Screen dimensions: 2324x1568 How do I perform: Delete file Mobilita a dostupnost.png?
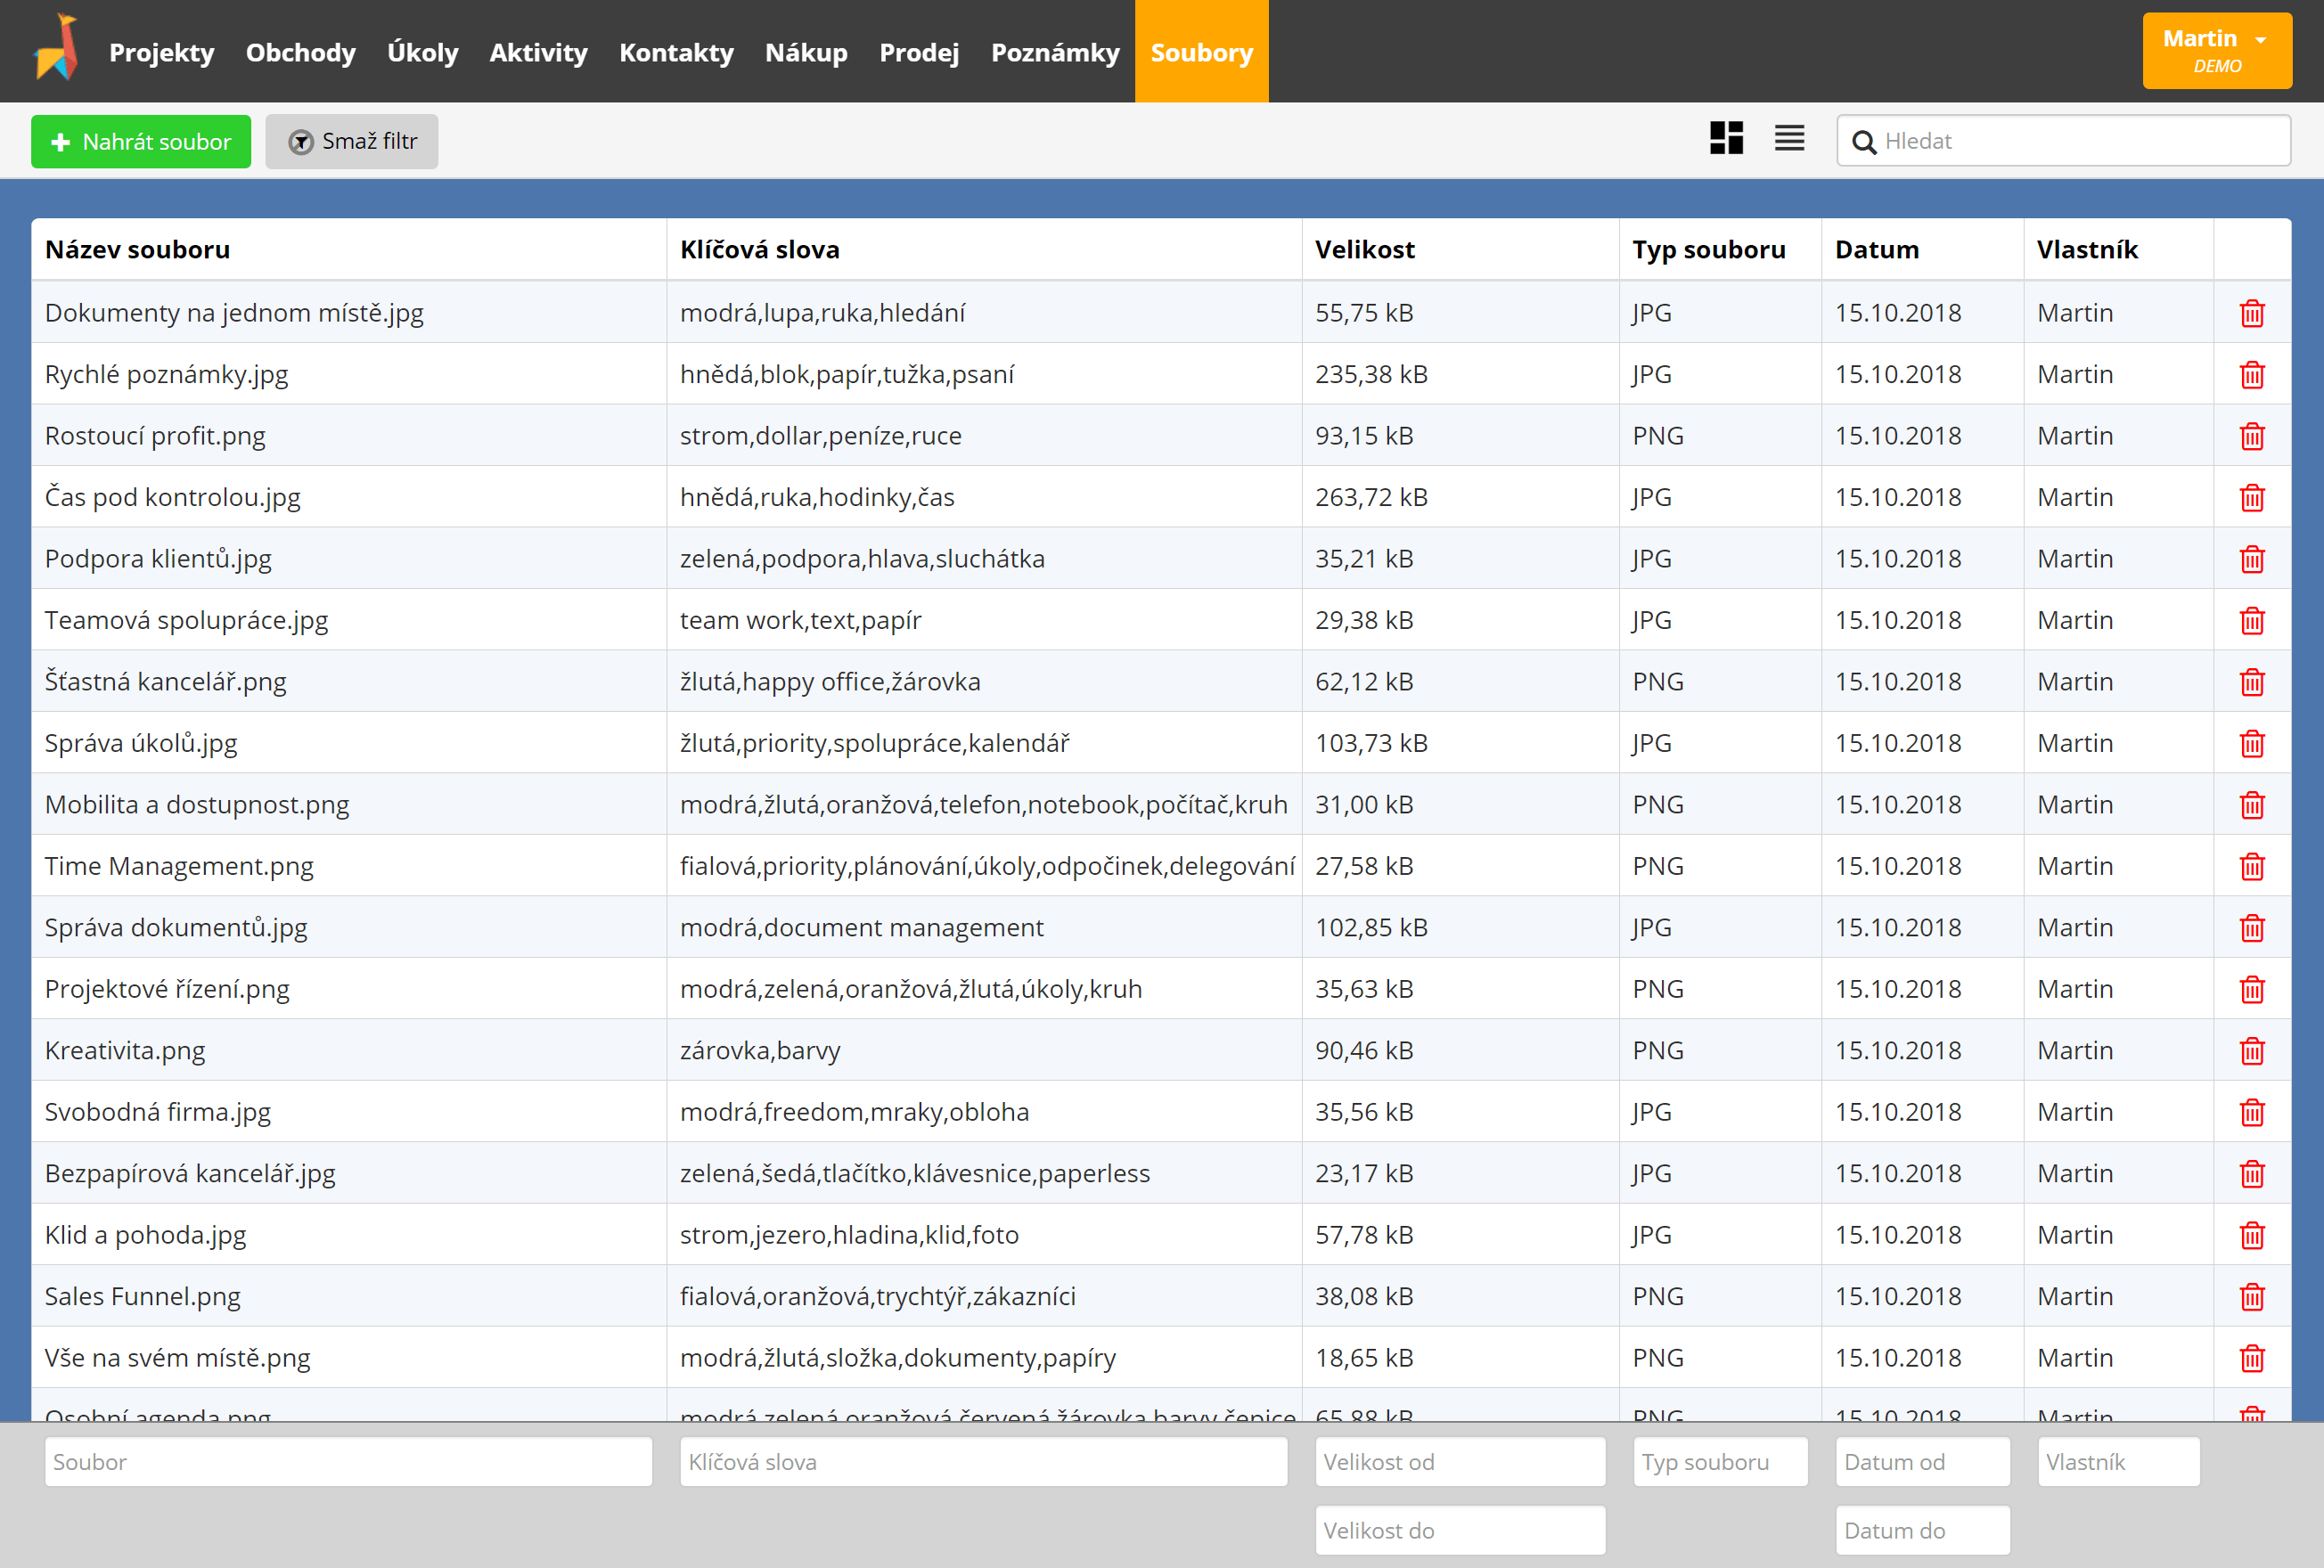tap(2251, 805)
